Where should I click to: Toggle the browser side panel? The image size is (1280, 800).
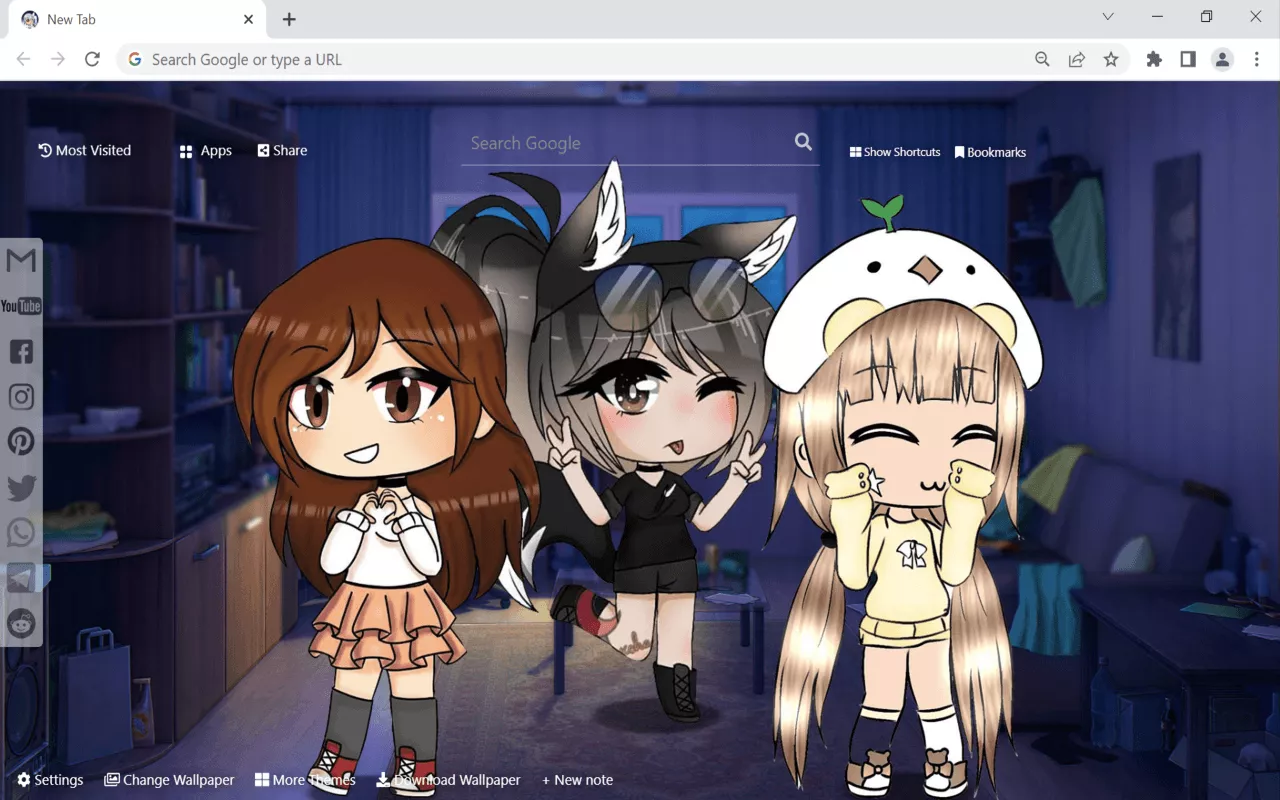coord(1188,60)
